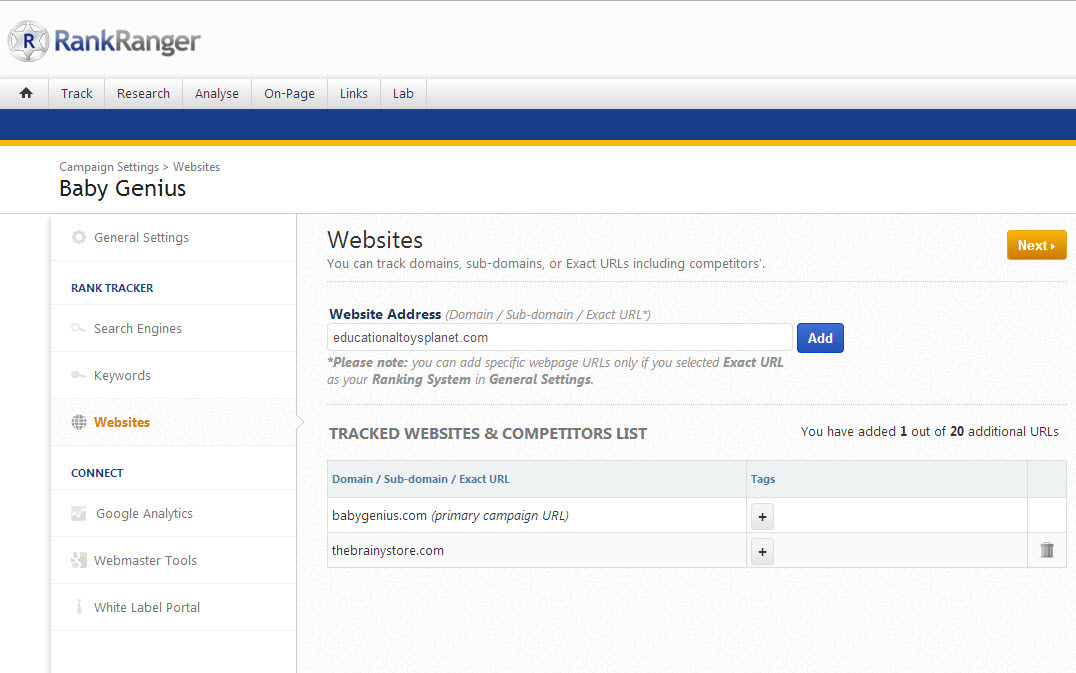Click the General Settings gear icon
The image size is (1076, 673).
[x=79, y=237]
